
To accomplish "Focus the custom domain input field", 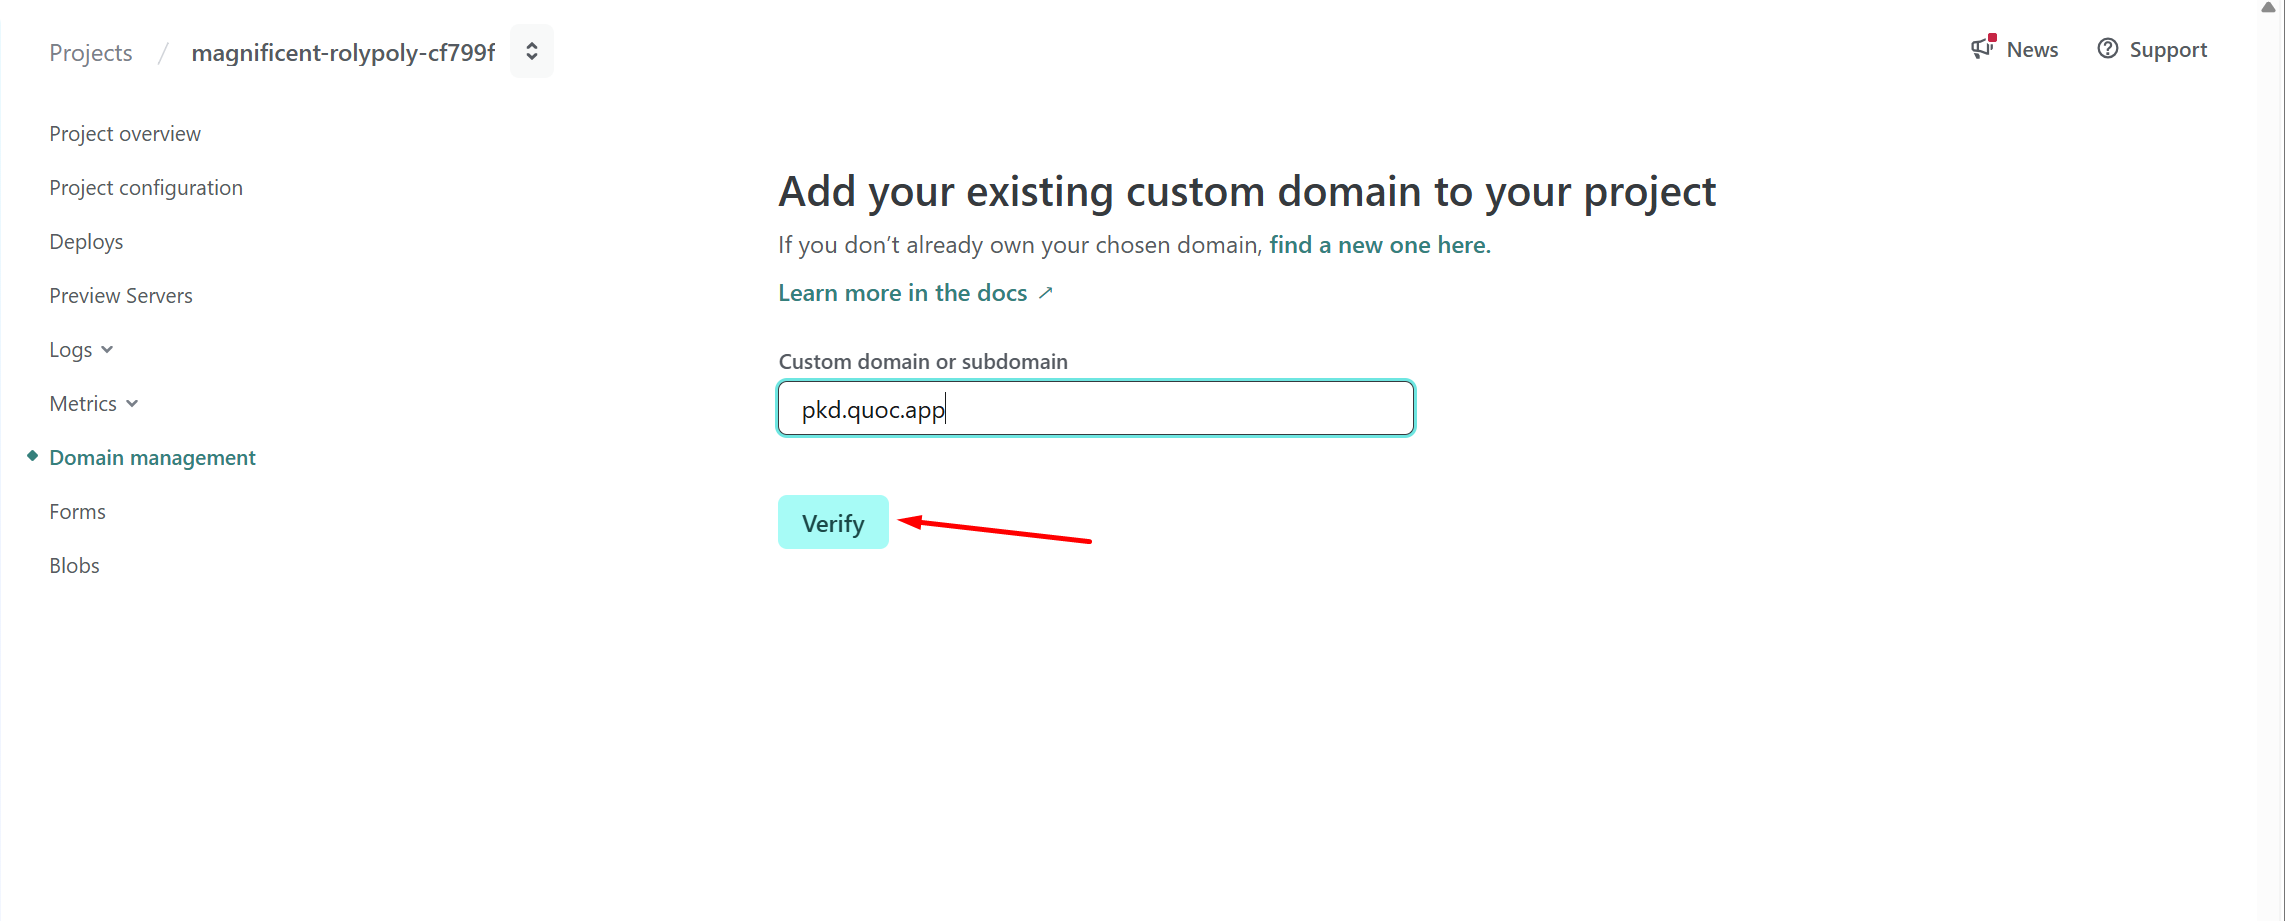I will (x=1095, y=409).
